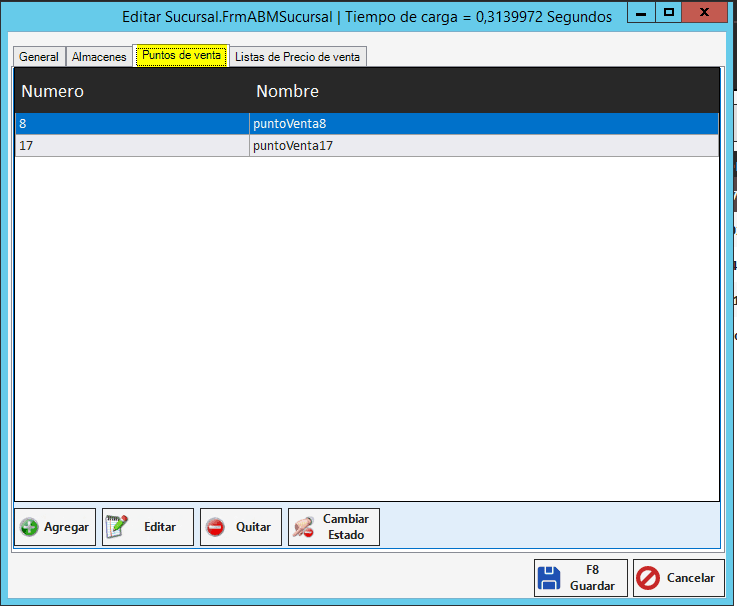Screen dimensions: 737x608
Task: Switch to the General tab
Action: click(x=39, y=57)
